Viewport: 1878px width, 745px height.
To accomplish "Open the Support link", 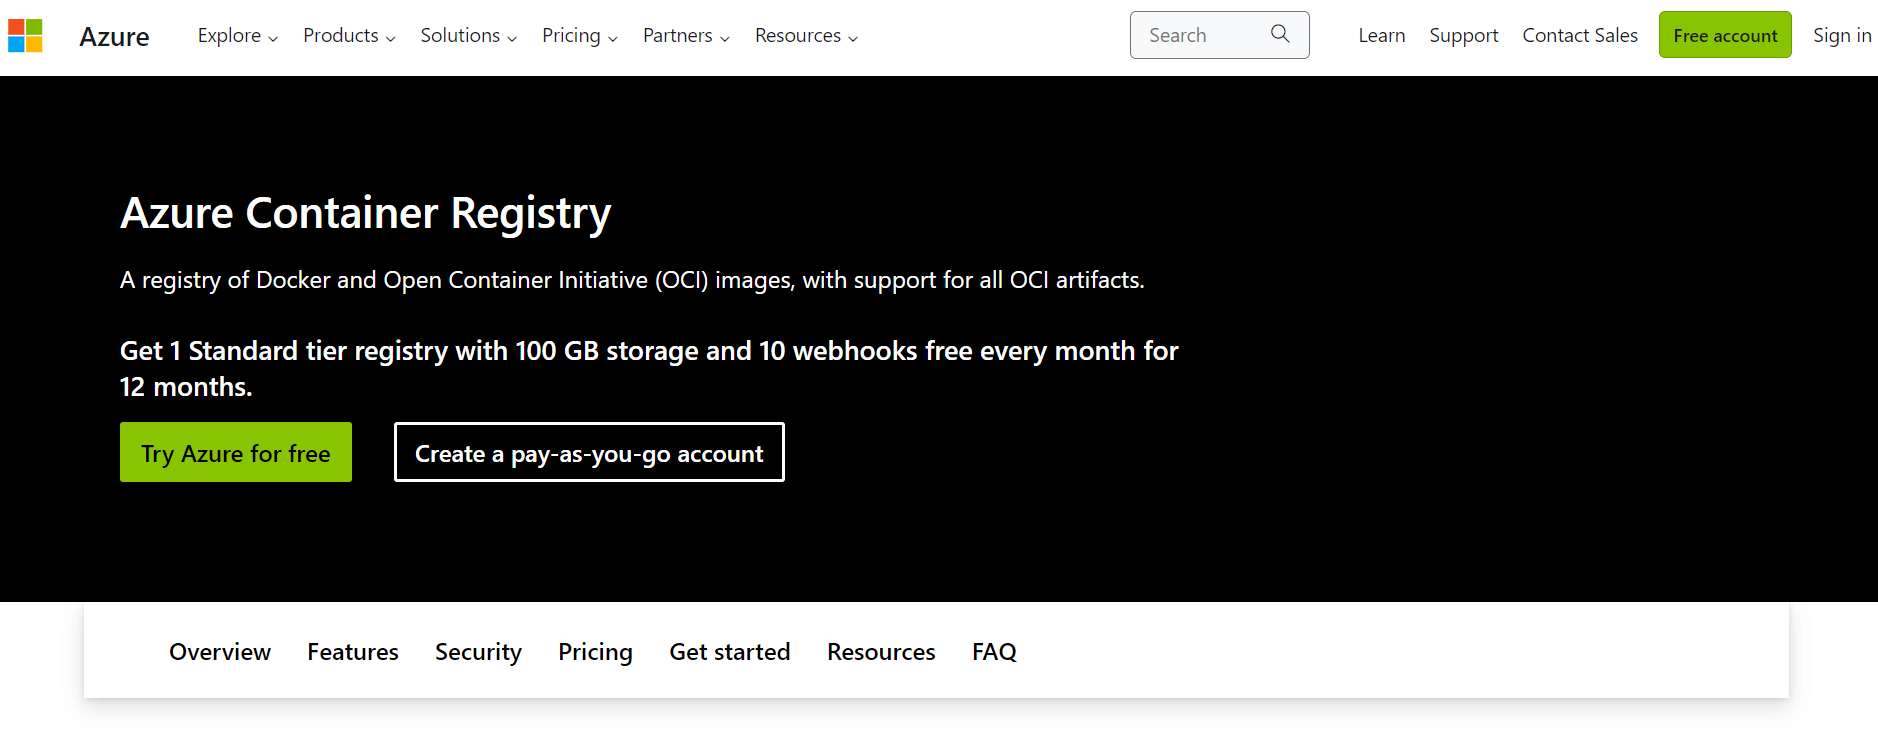I will [x=1464, y=36].
